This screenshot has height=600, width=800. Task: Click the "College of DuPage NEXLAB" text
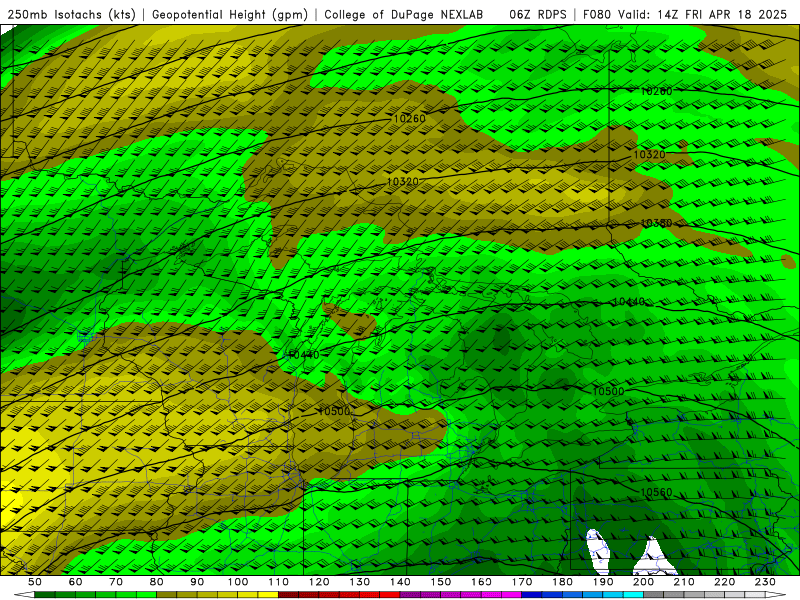pyautogui.click(x=404, y=15)
